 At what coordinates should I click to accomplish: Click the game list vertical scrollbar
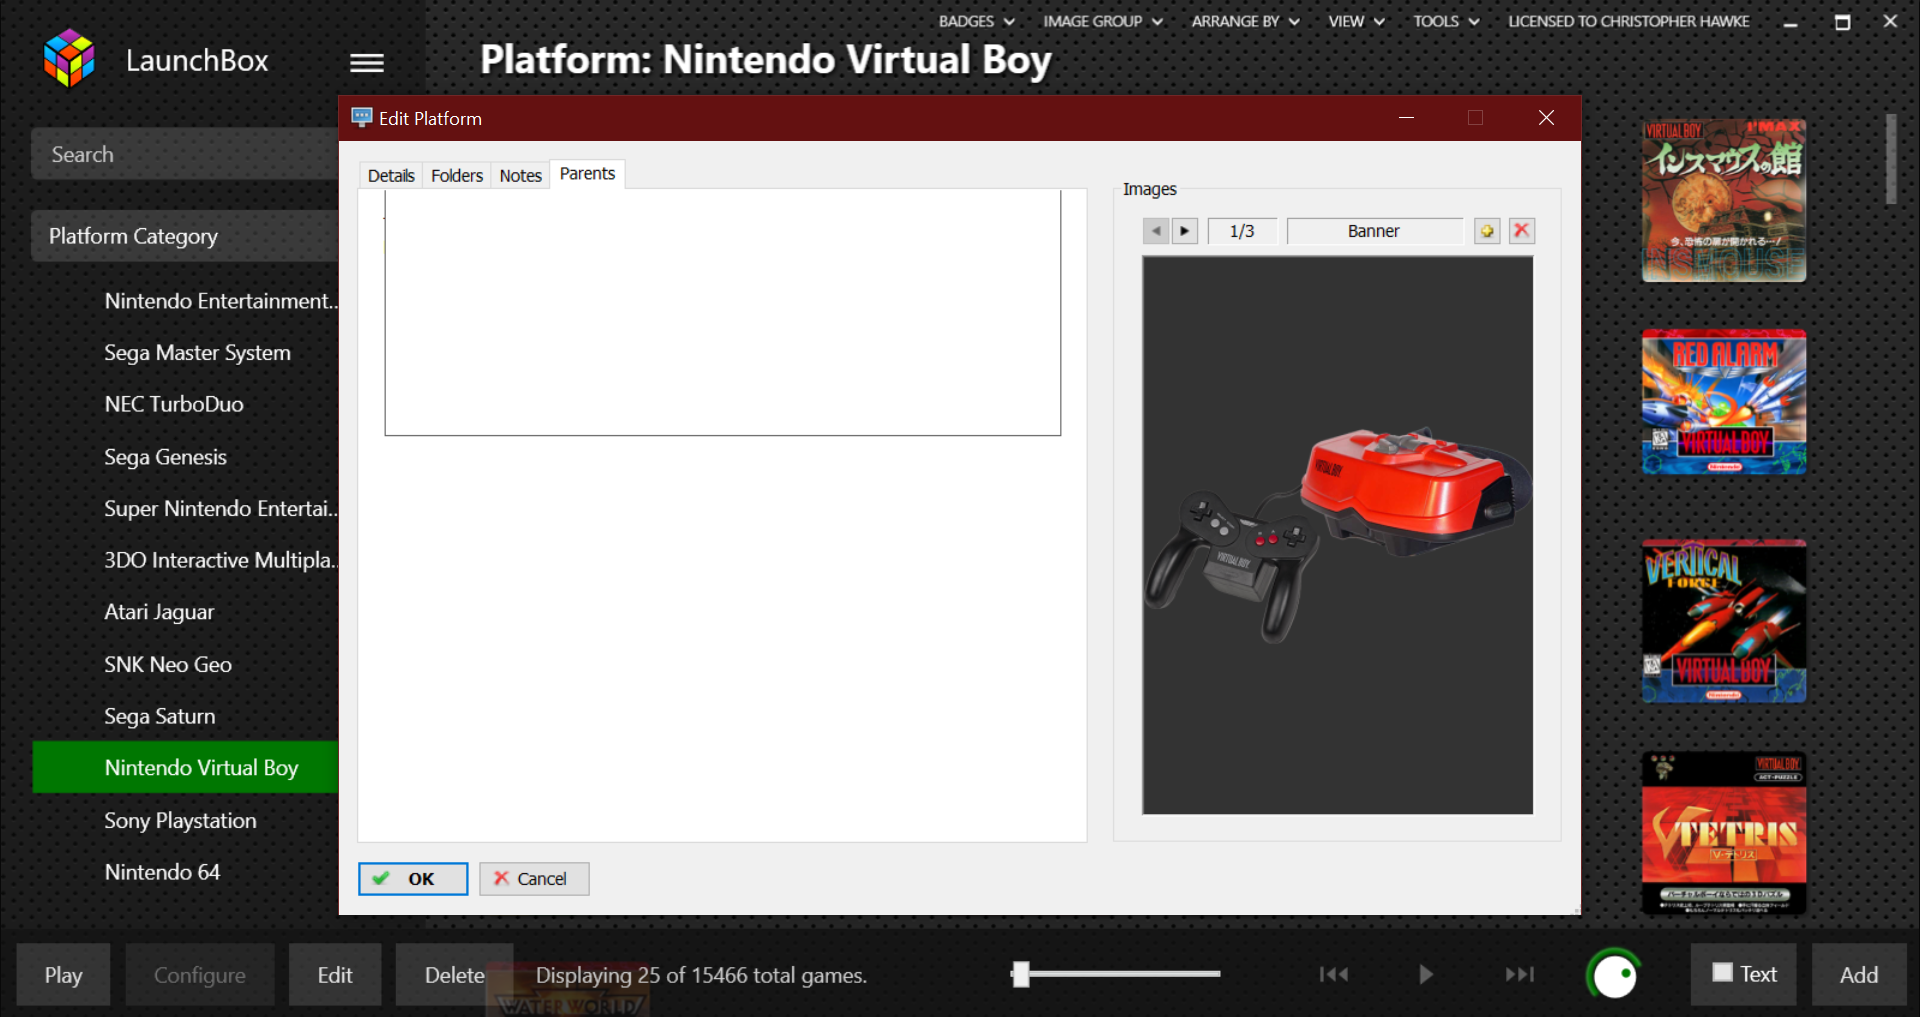point(1891,158)
